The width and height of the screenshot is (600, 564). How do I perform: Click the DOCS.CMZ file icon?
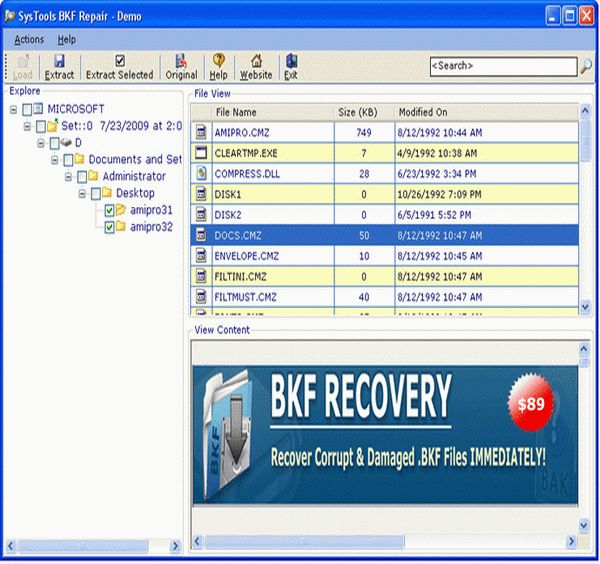[201, 235]
